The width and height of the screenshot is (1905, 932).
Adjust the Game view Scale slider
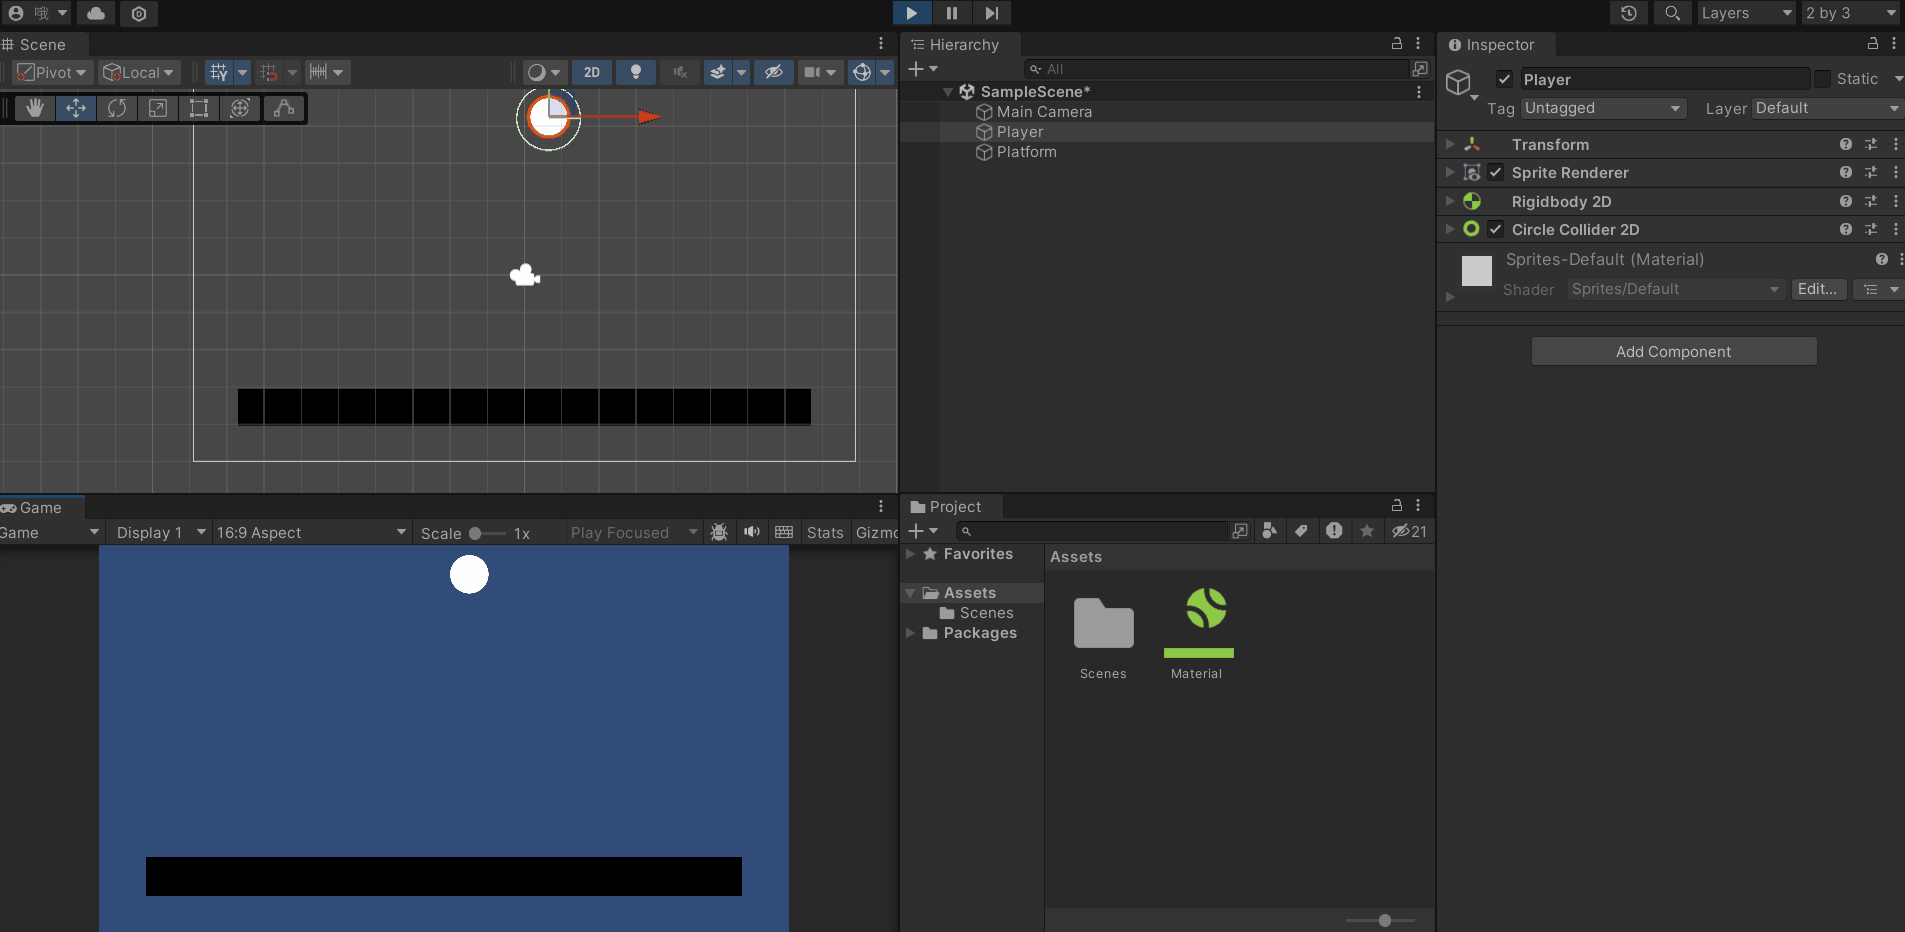coord(476,533)
